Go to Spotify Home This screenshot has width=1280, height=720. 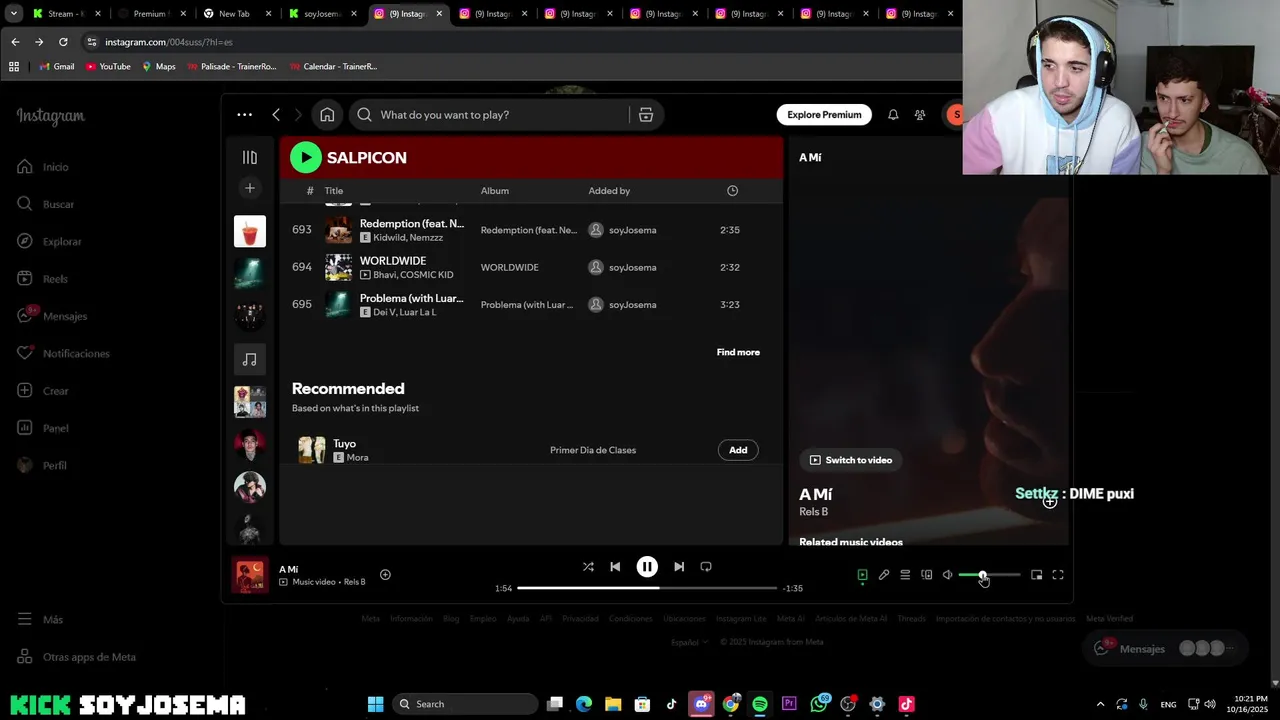point(327,115)
